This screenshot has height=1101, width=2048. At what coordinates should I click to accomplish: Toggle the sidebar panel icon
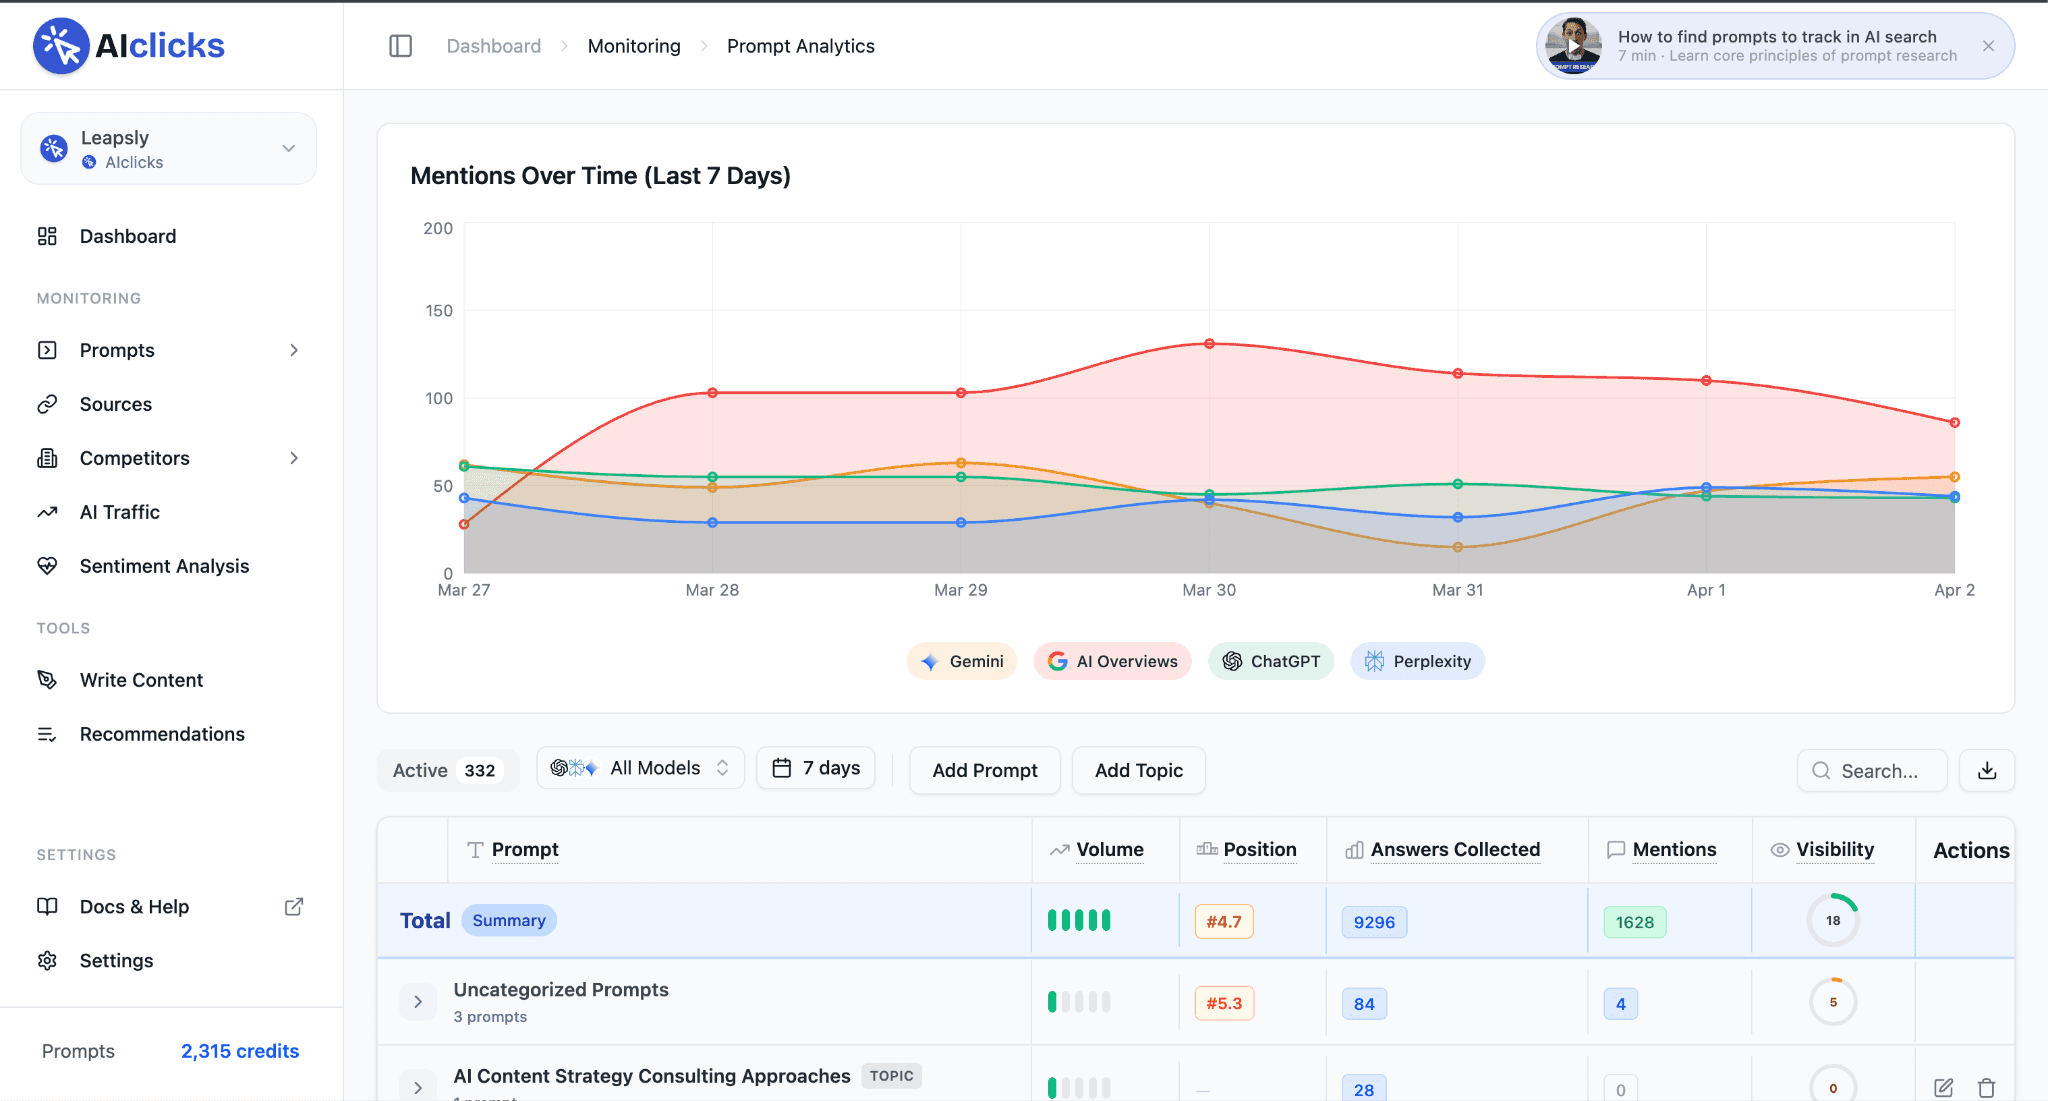coord(400,46)
